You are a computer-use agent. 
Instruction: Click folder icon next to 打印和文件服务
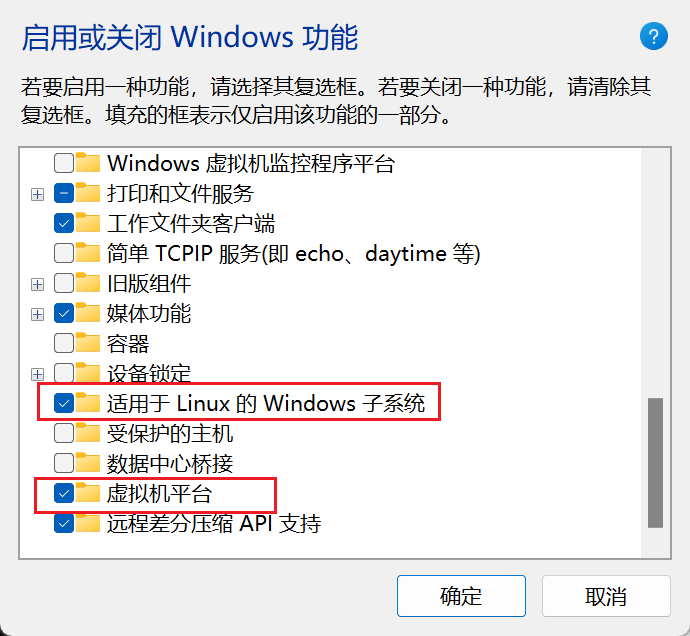pyautogui.click(x=88, y=193)
